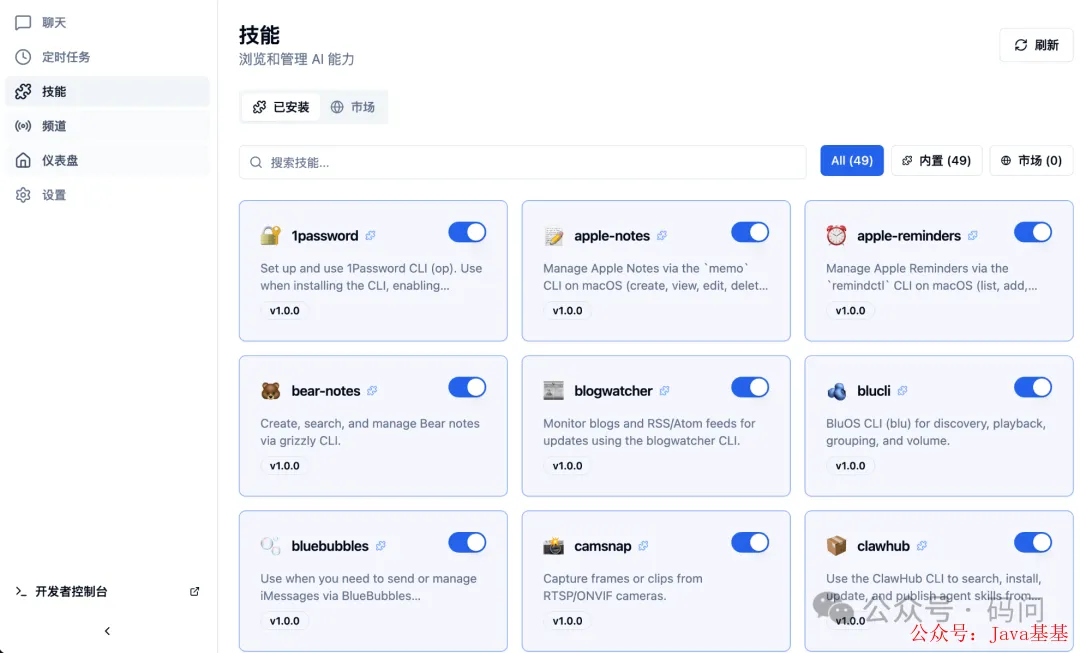Filter by 市场 (0) skills
Screen dimensions: 1080x653
click(x=1031, y=160)
